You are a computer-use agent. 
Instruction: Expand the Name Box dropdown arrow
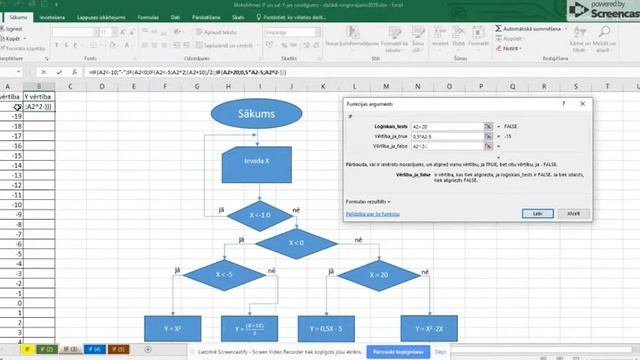[x=18, y=72]
